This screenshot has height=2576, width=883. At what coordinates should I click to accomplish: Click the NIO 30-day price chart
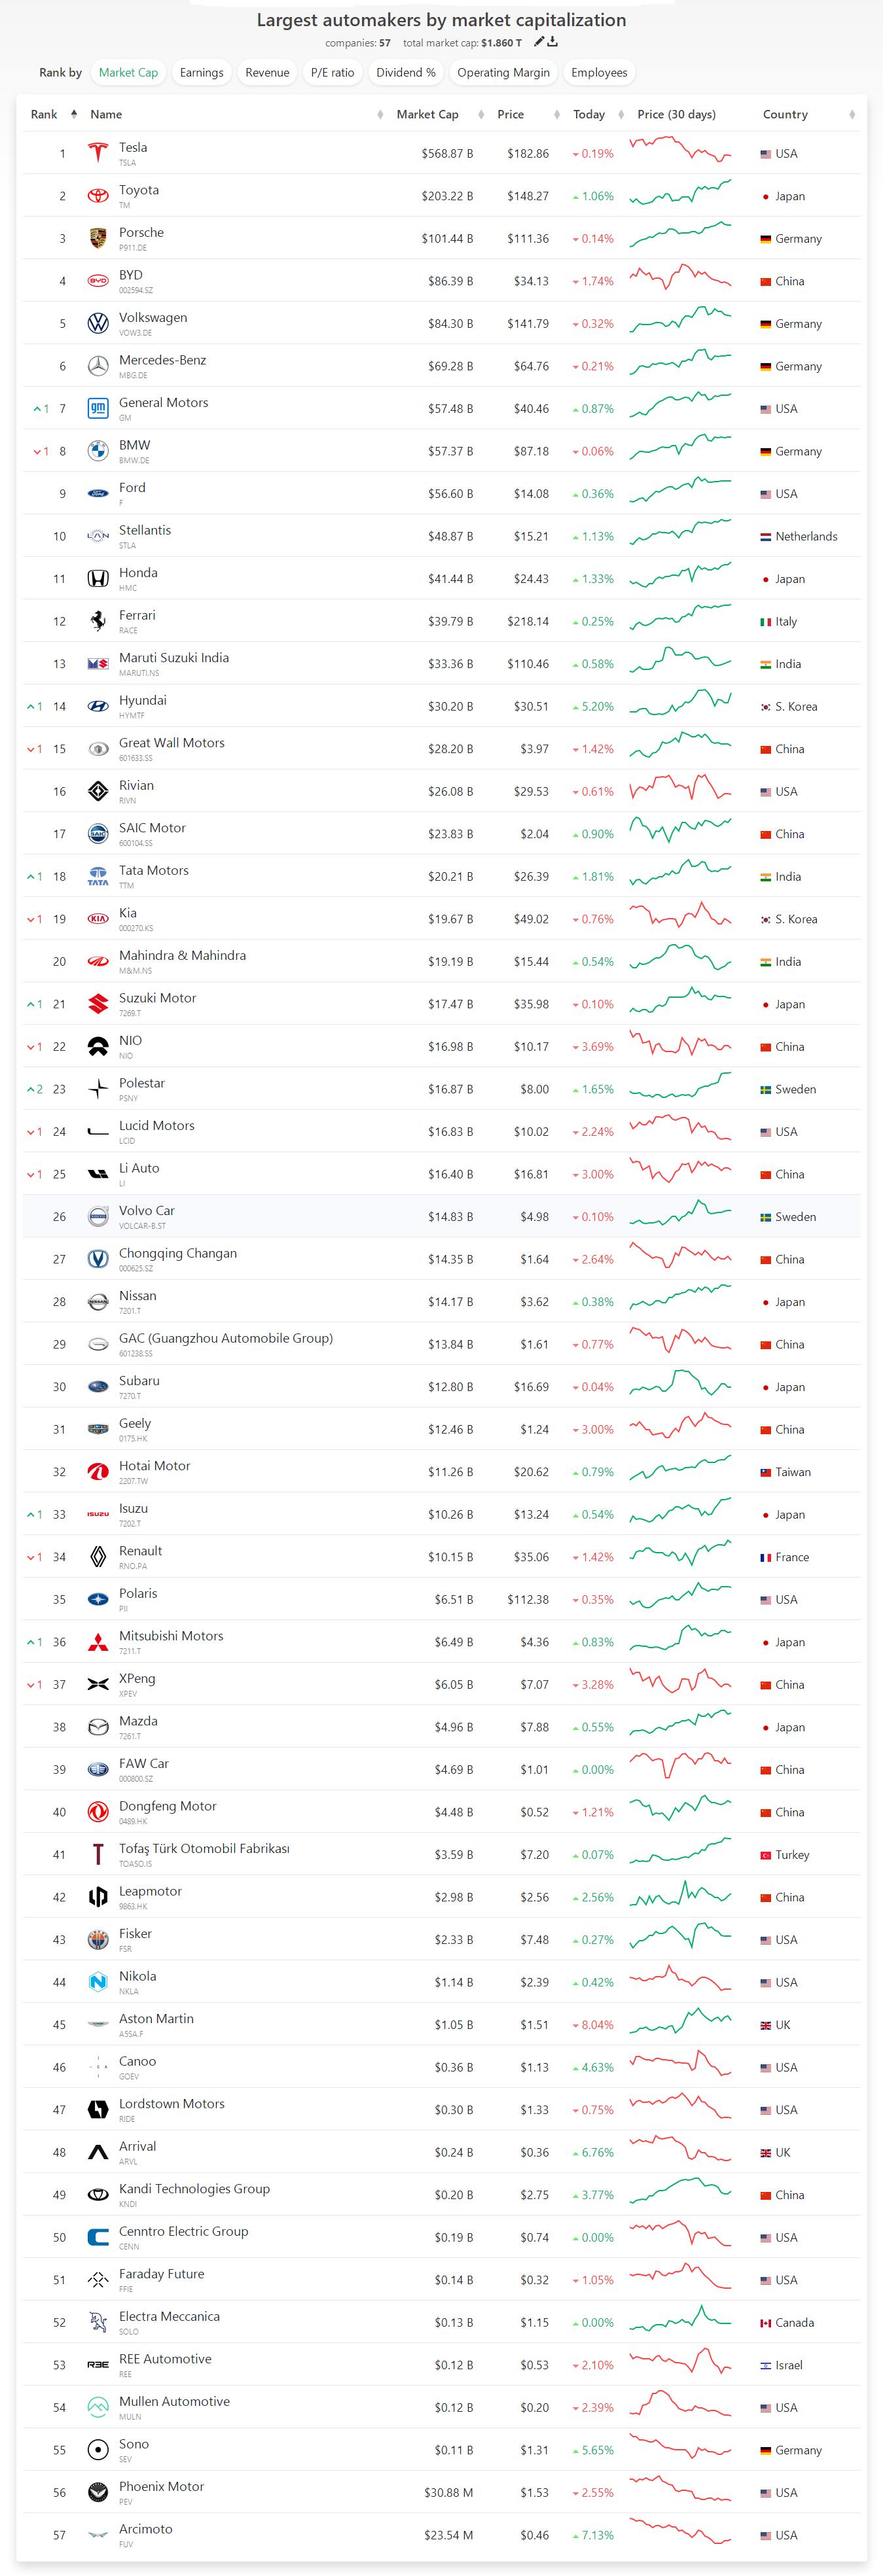point(680,1046)
